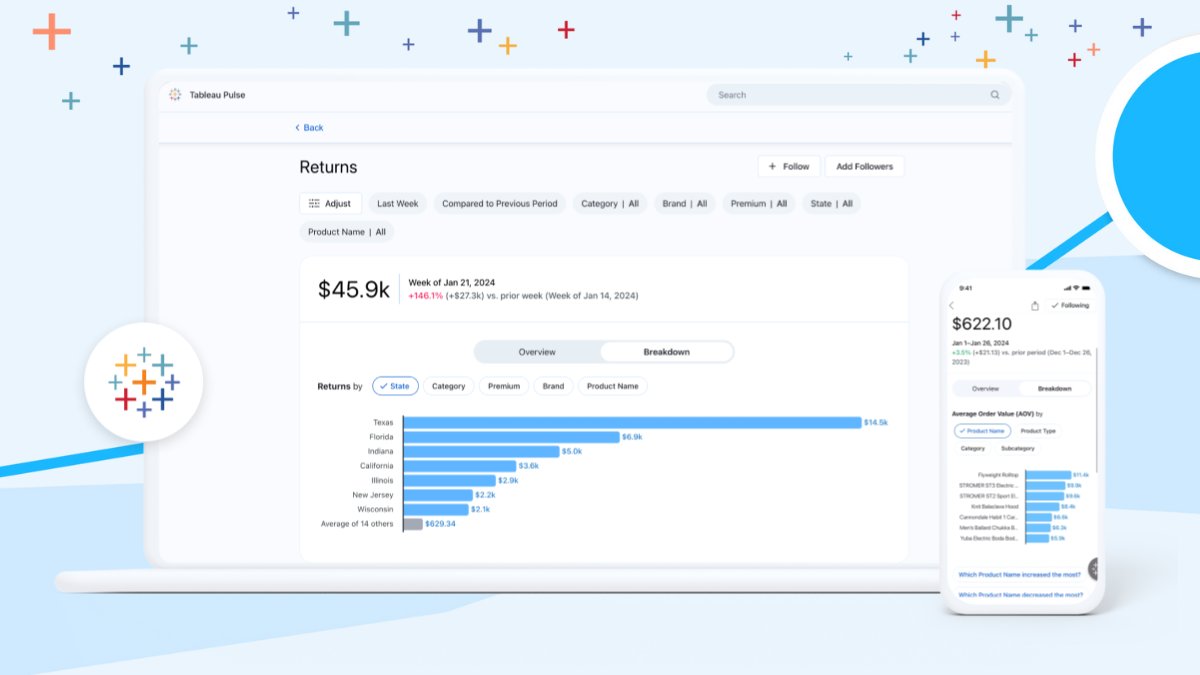Tap Product Name chip on the phone

pos(982,431)
